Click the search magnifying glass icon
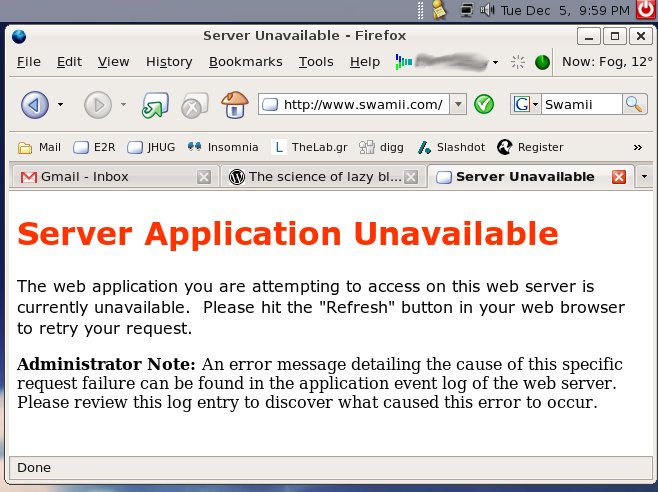The image size is (658, 492). click(634, 104)
